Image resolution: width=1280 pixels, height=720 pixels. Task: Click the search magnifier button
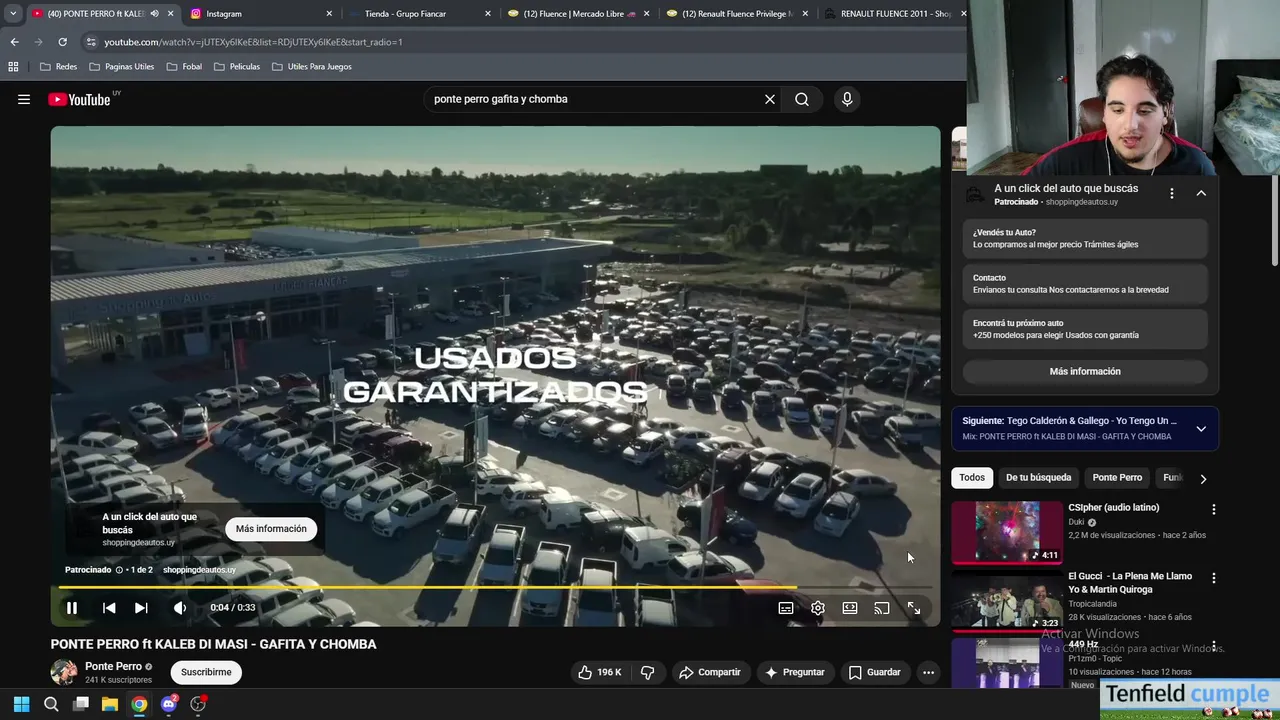(802, 99)
